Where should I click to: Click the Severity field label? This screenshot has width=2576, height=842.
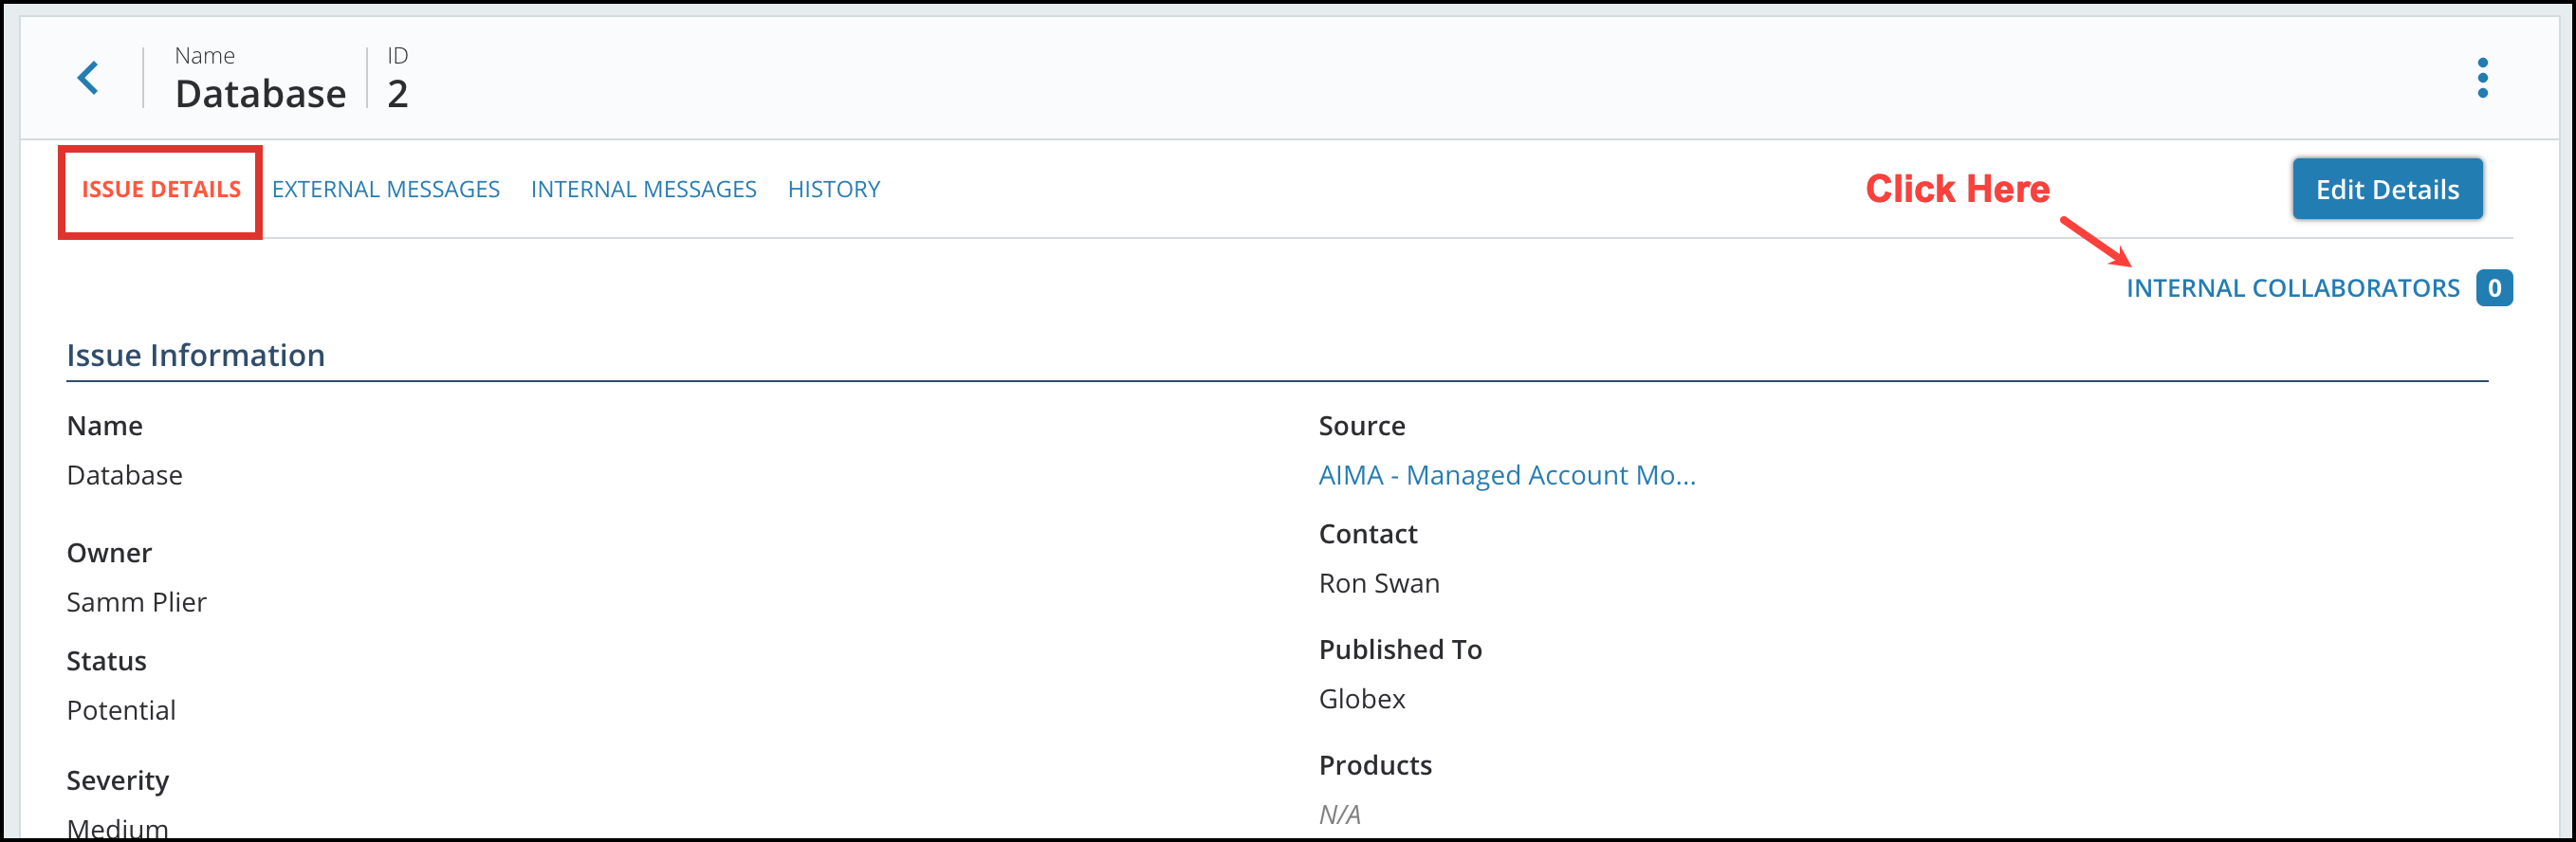point(118,780)
